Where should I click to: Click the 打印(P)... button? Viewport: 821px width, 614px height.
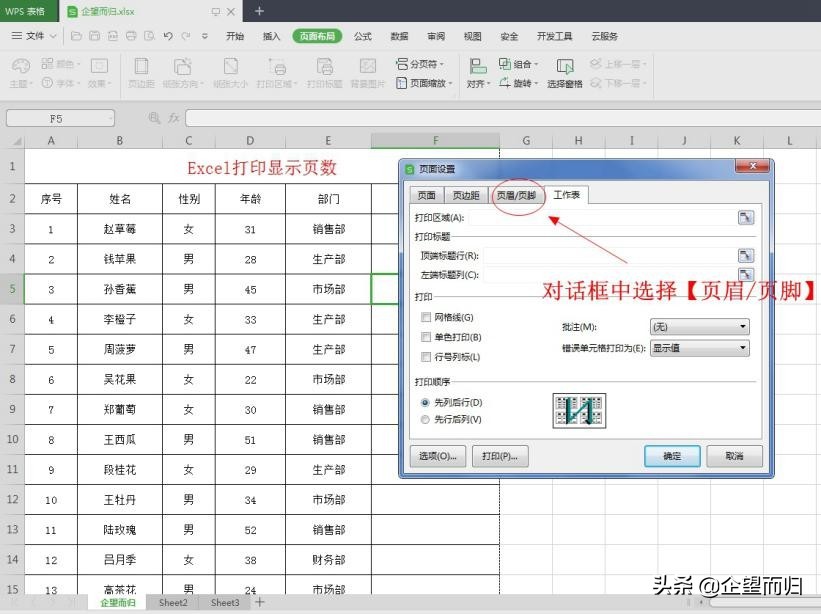pyautogui.click(x=500, y=456)
